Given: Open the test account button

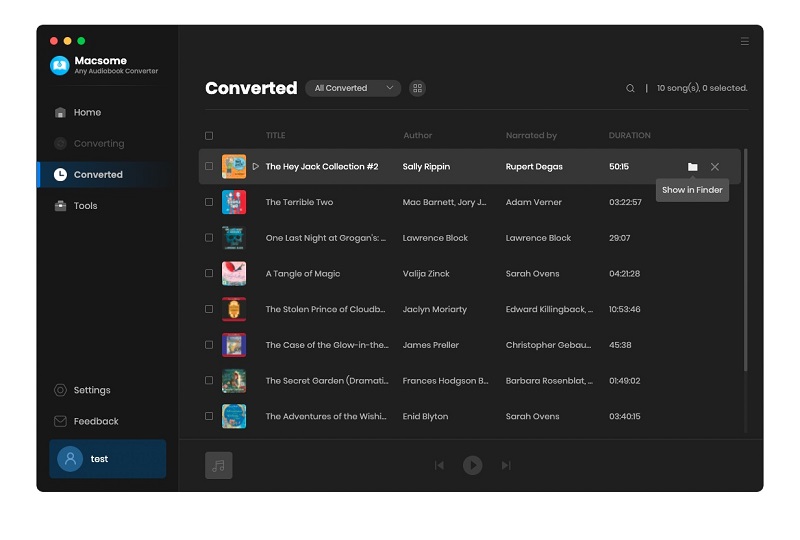Looking at the screenshot, I should tap(108, 459).
